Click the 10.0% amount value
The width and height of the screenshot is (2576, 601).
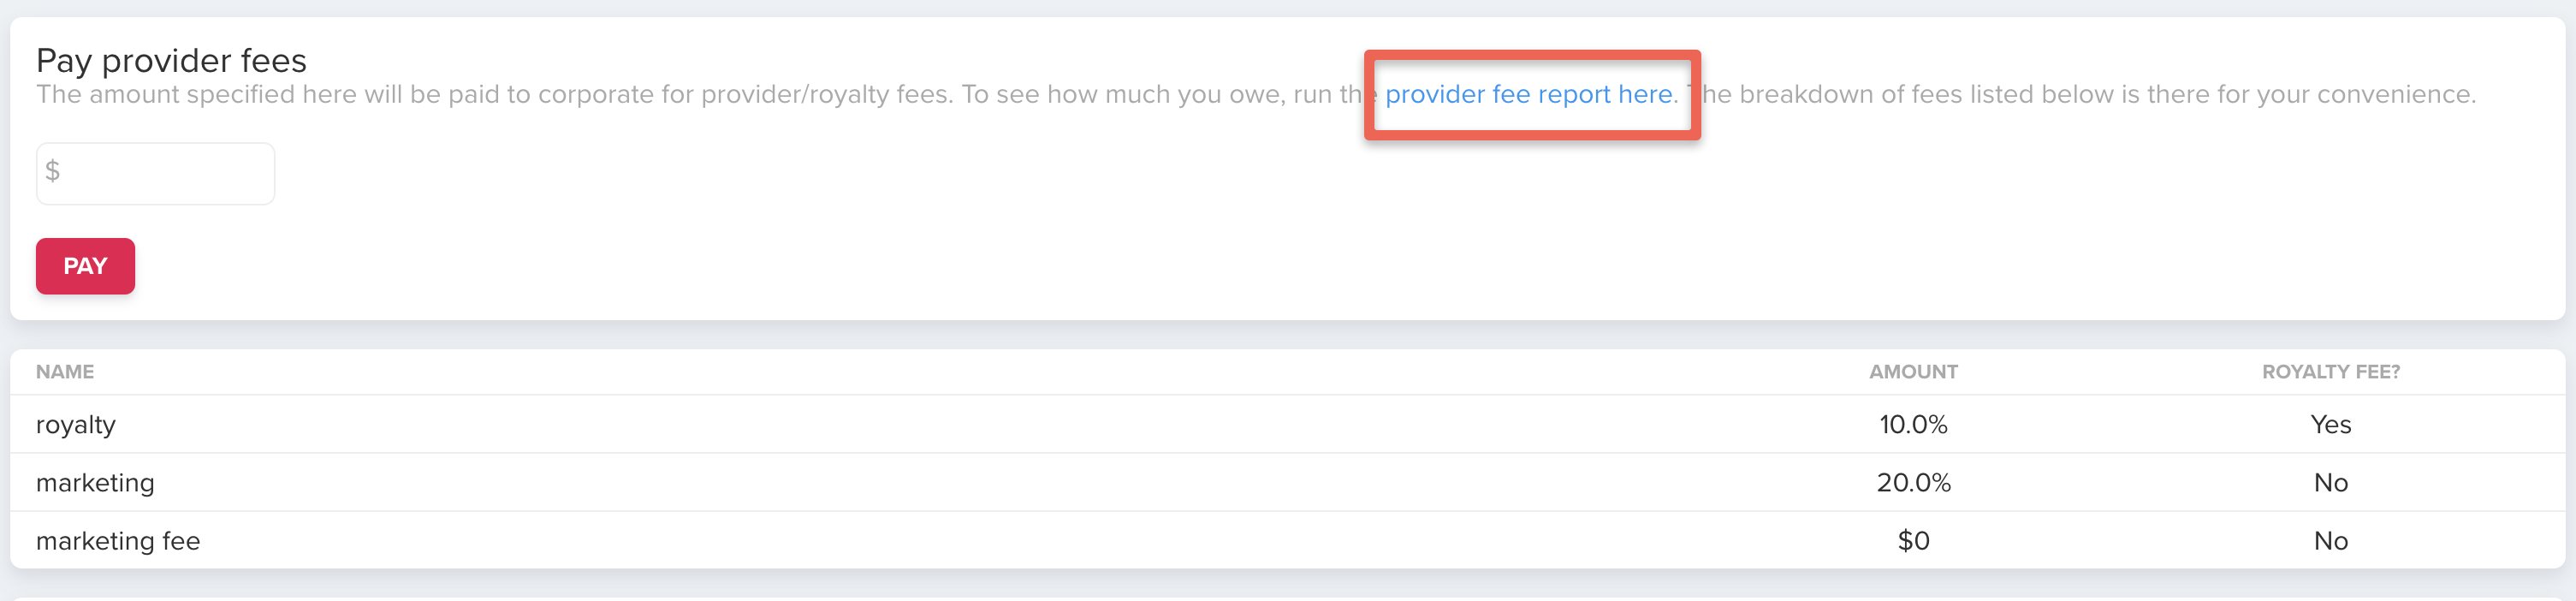1913,425
